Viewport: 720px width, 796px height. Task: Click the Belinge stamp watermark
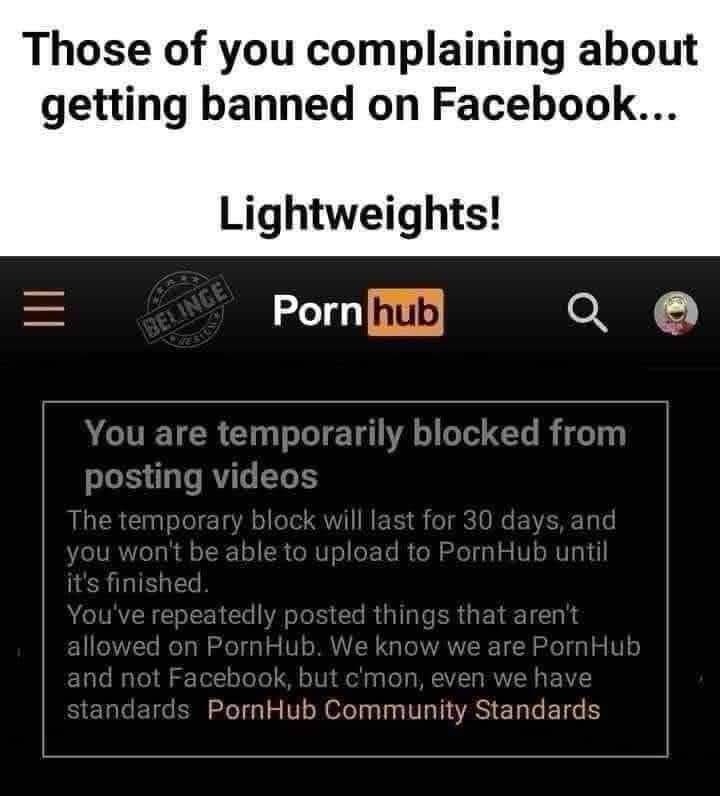(x=185, y=308)
